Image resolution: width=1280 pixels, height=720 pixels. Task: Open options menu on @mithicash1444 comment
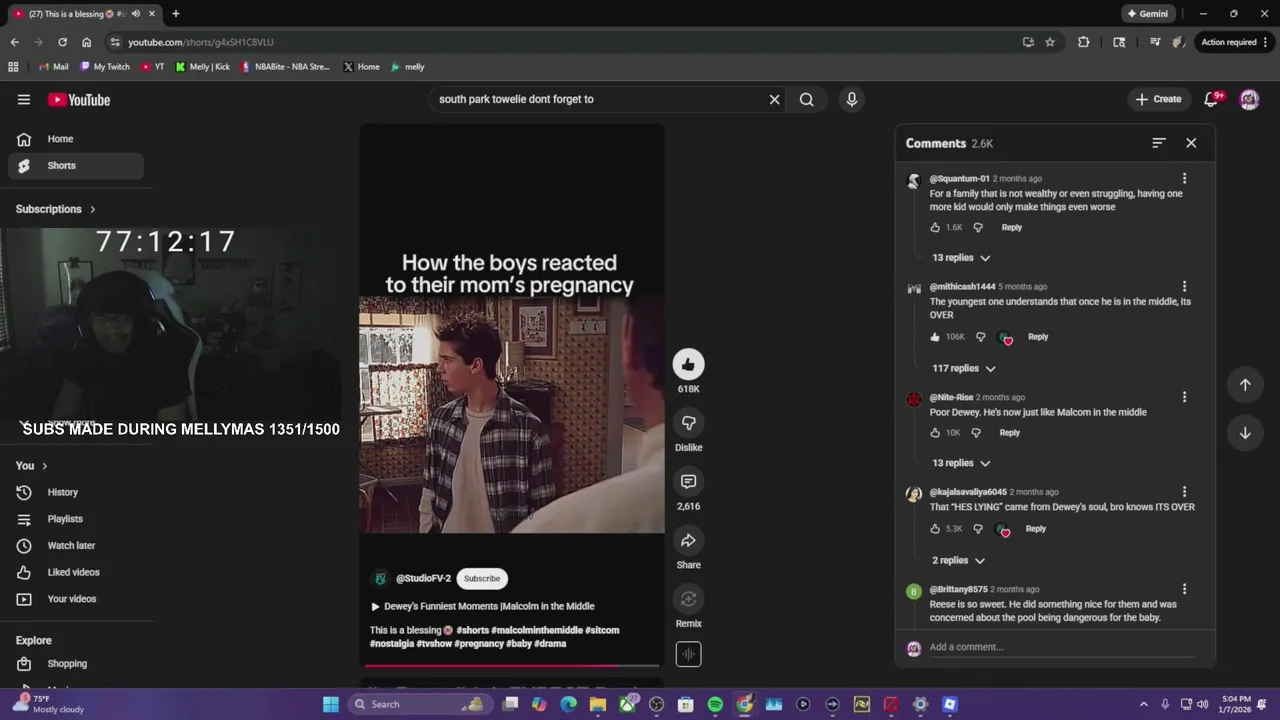point(1184,286)
